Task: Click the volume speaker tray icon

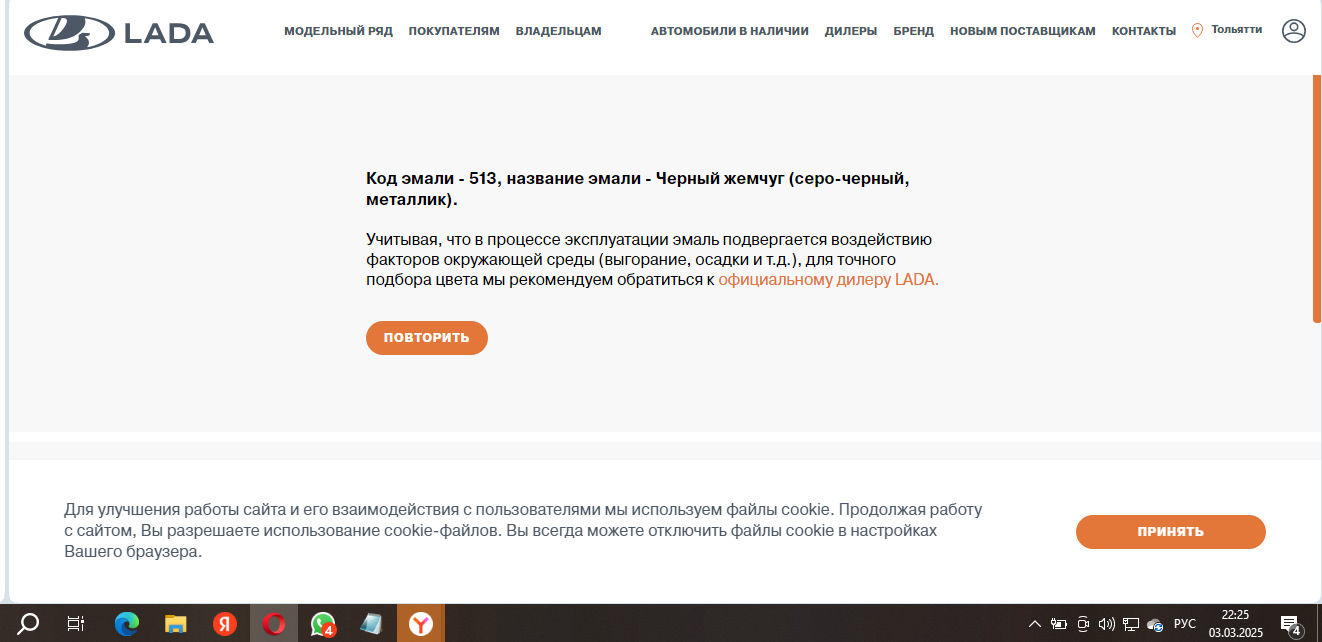Action: coord(1106,624)
